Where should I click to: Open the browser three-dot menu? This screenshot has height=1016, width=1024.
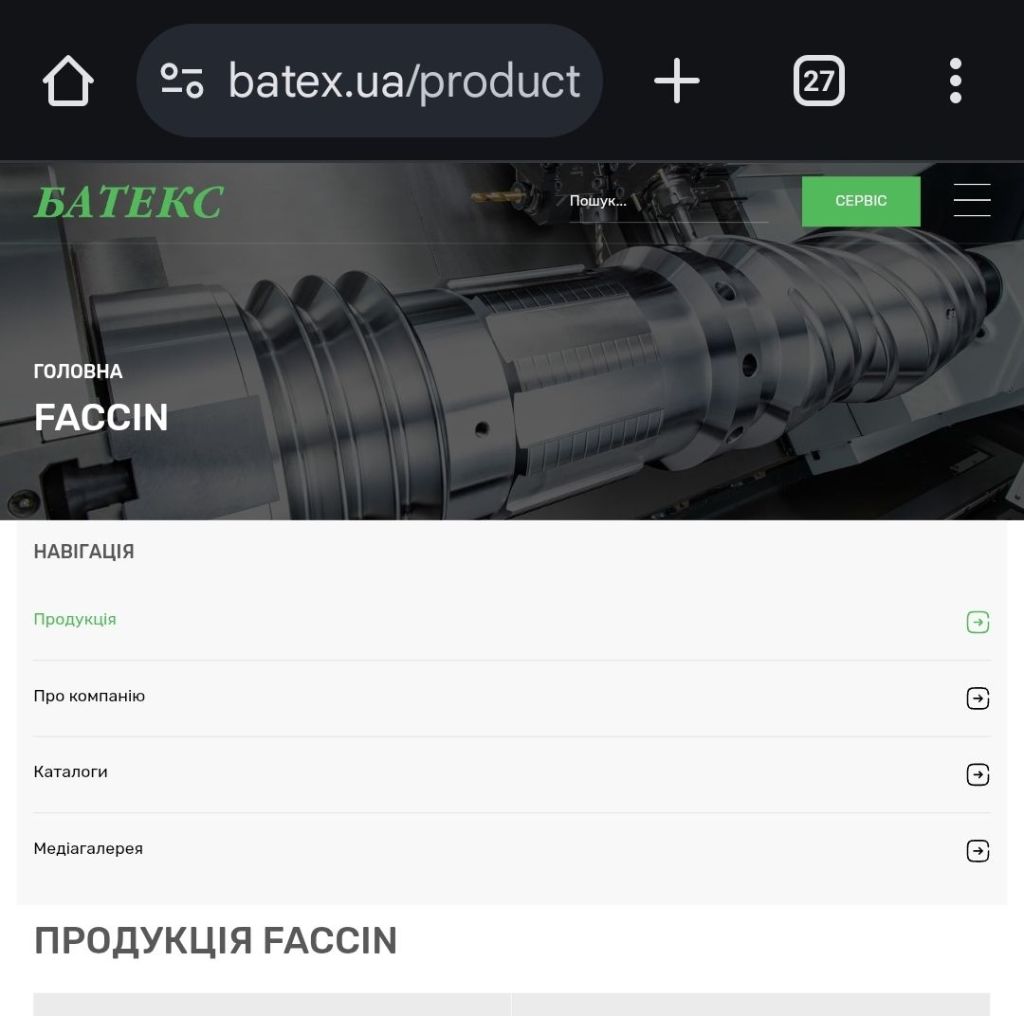click(x=955, y=81)
